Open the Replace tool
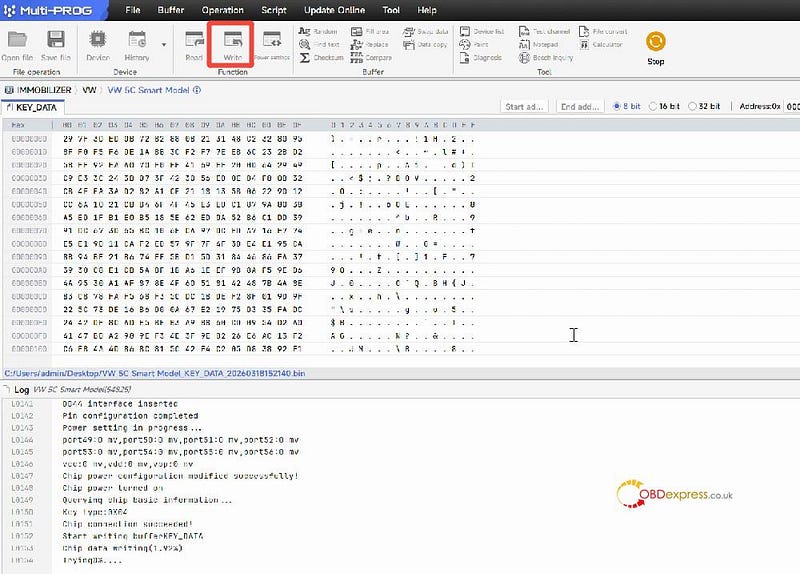Image resolution: width=800 pixels, height=574 pixels. click(369, 44)
